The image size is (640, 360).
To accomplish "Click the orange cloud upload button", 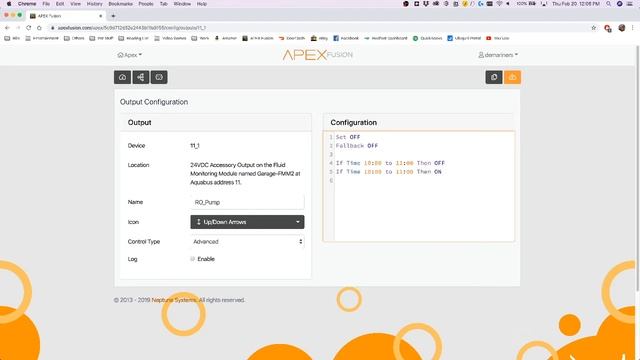I will [512, 77].
